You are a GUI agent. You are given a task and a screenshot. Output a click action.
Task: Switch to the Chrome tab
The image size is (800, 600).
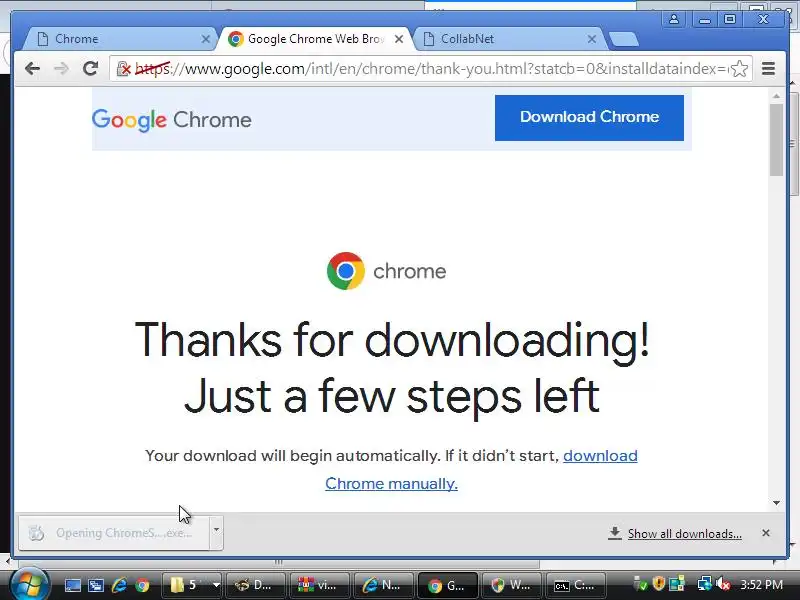(116, 39)
